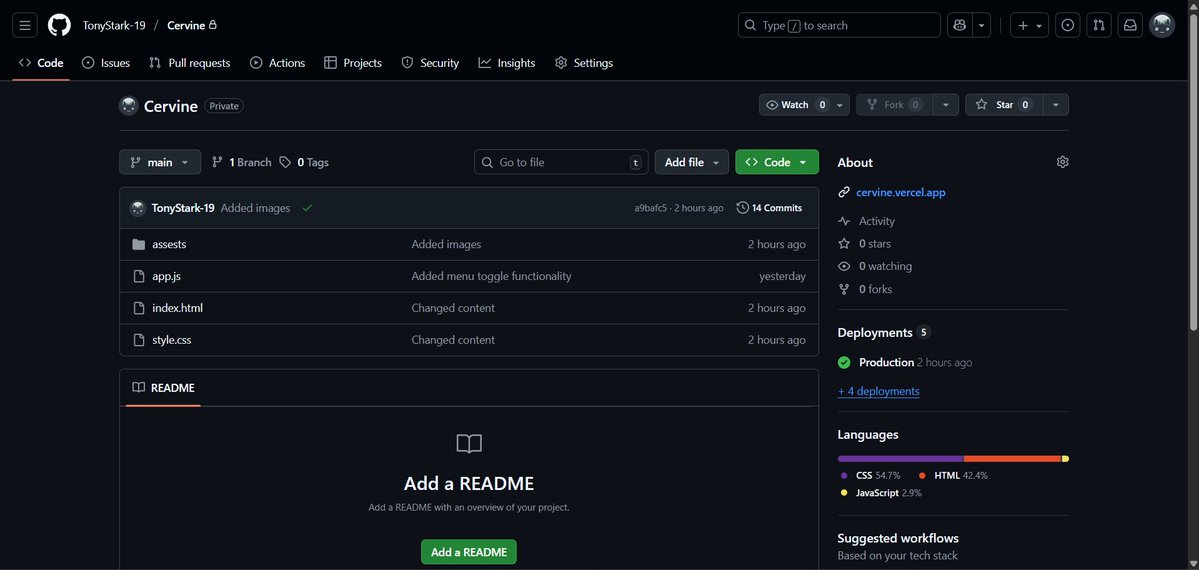The image size is (1199, 570).
Task: Open the Production deployment link
Action: pos(886,363)
